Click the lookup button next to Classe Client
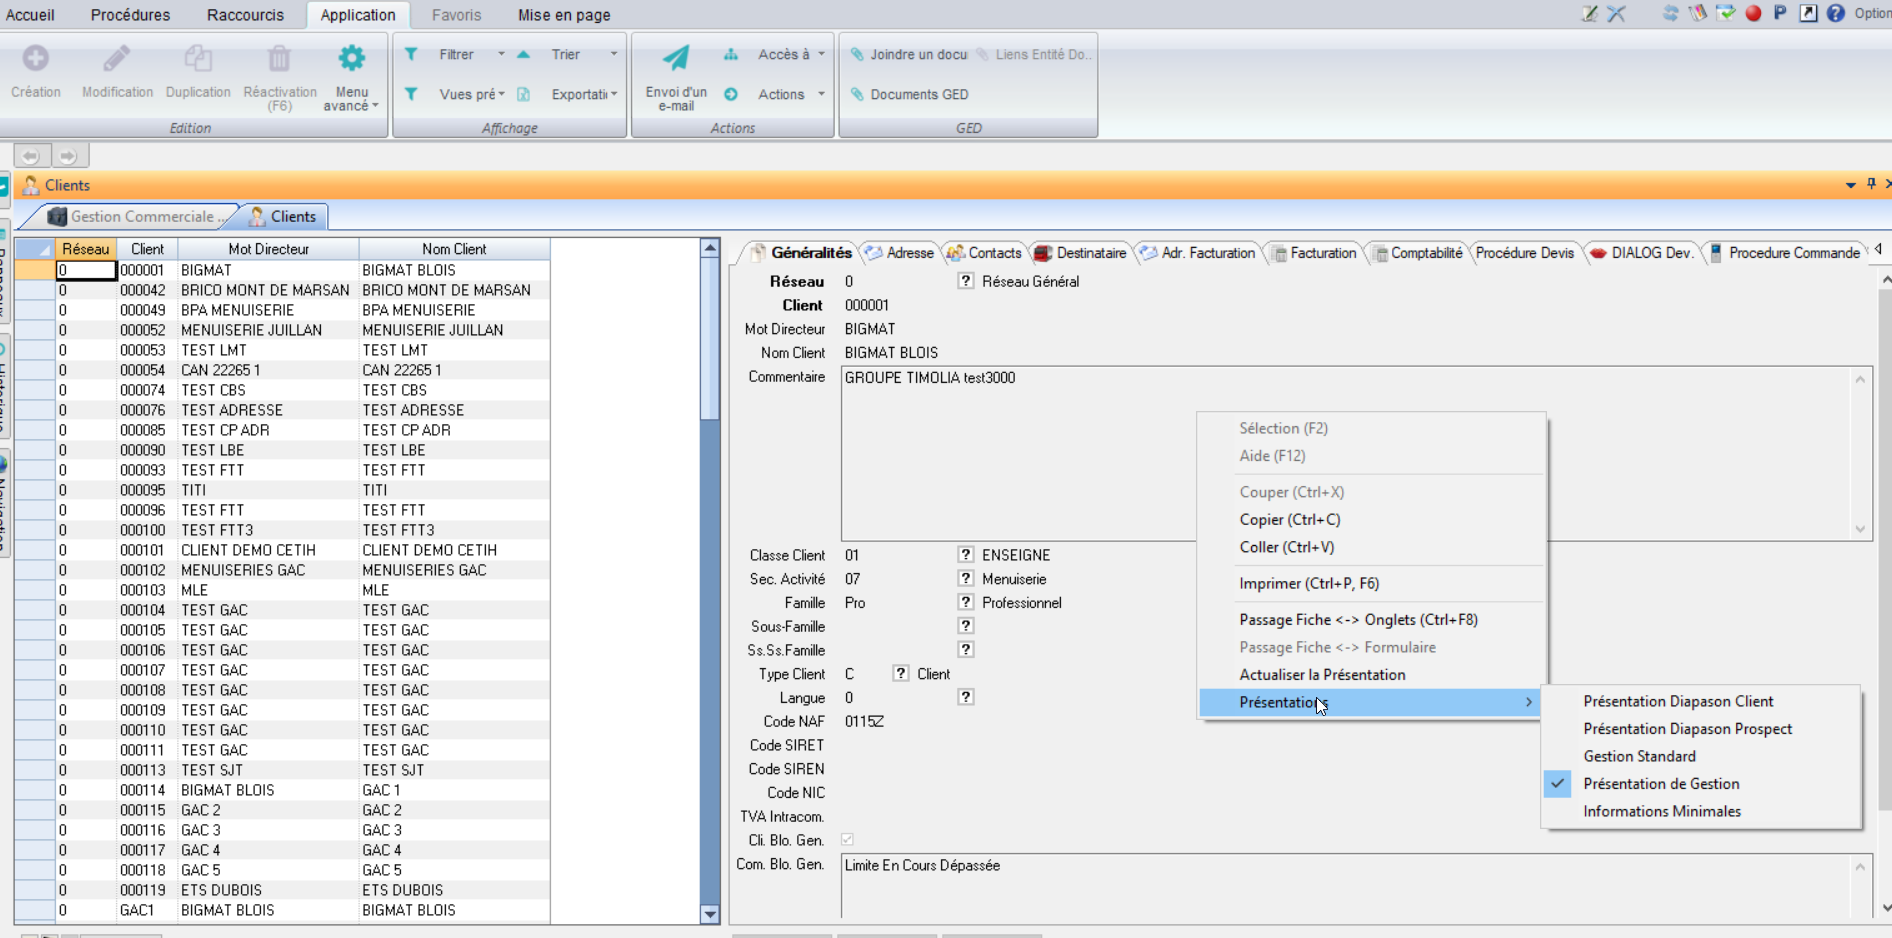Image resolution: width=1892 pixels, height=938 pixels. 965,554
